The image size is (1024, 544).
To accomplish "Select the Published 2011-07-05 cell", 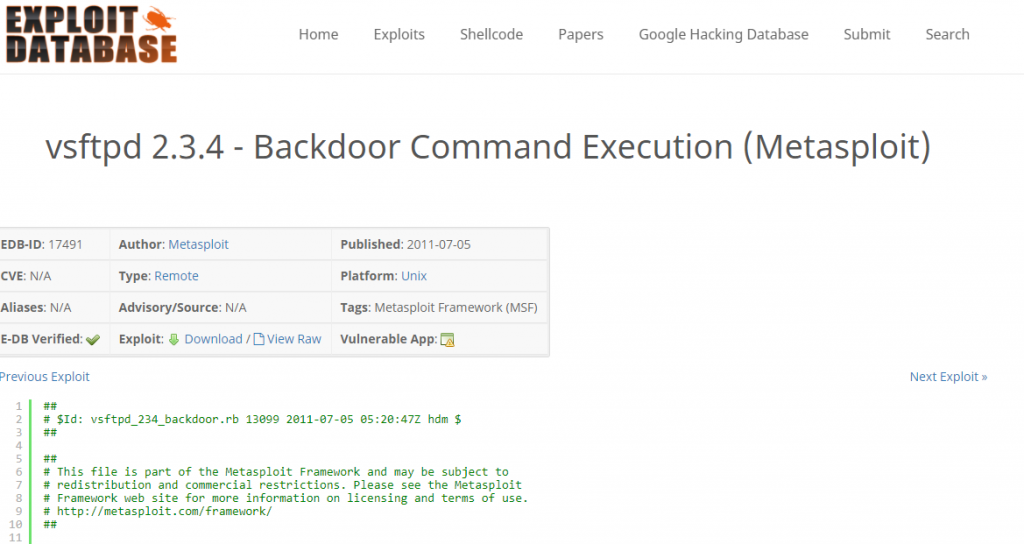I will (440, 244).
